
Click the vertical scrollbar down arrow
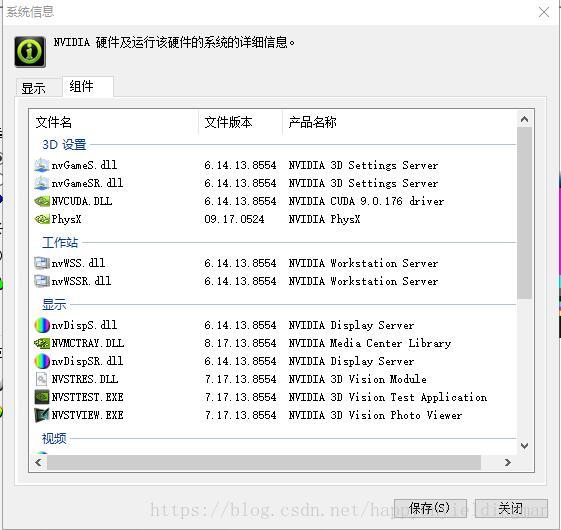pos(525,446)
